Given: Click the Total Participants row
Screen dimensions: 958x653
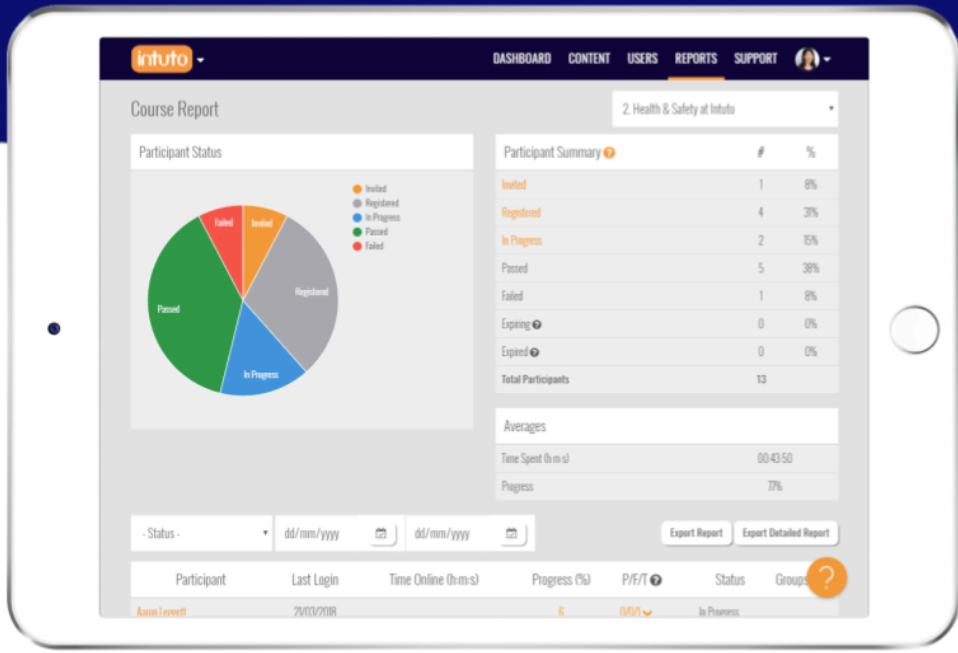Looking at the screenshot, I should (x=667, y=379).
